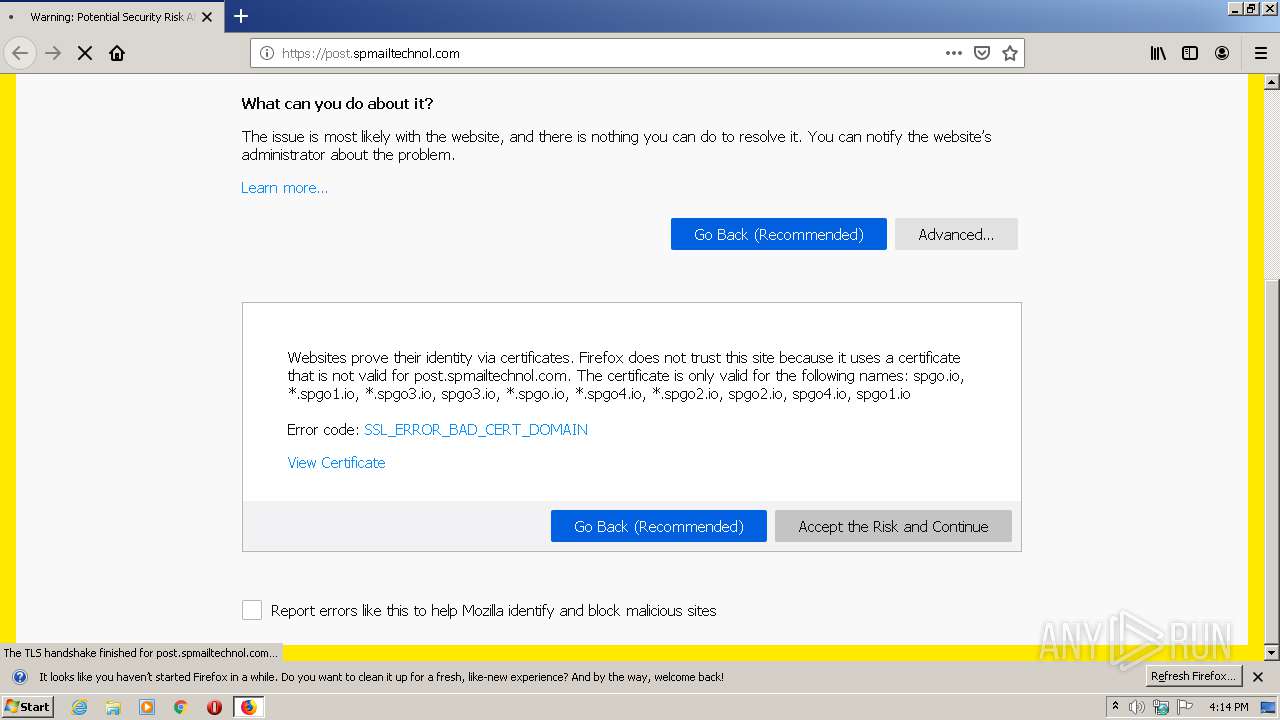Image resolution: width=1280 pixels, height=720 pixels.
Task: Save page to Pocket icon
Action: coord(982,53)
